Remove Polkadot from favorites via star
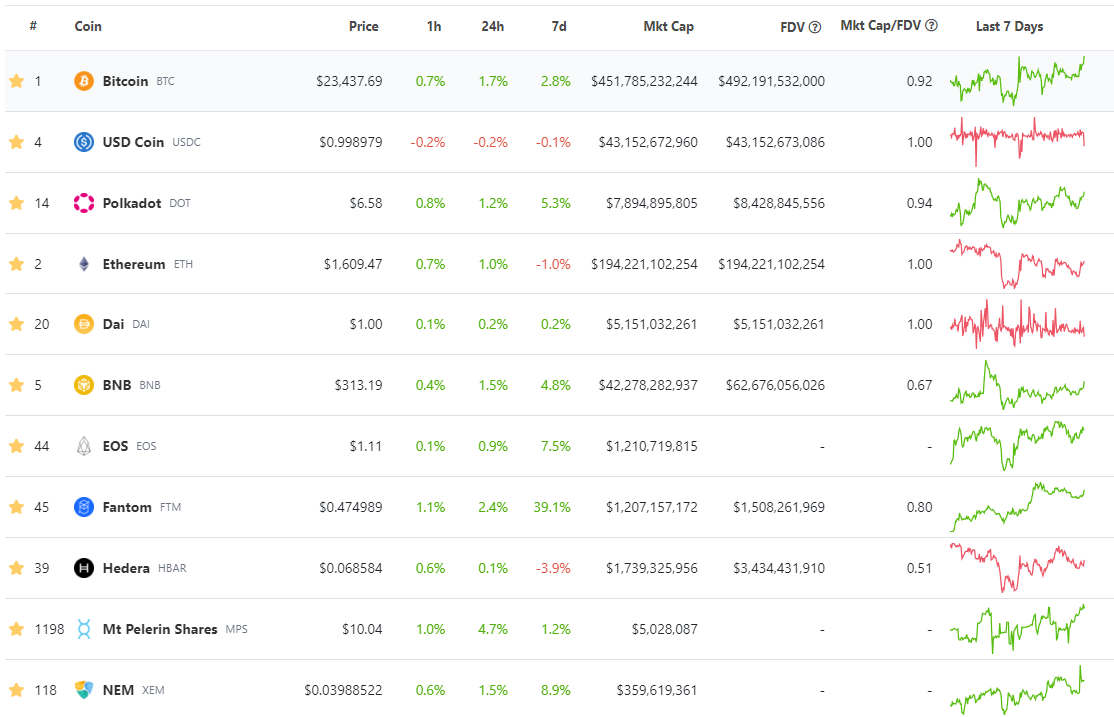 point(16,203)
